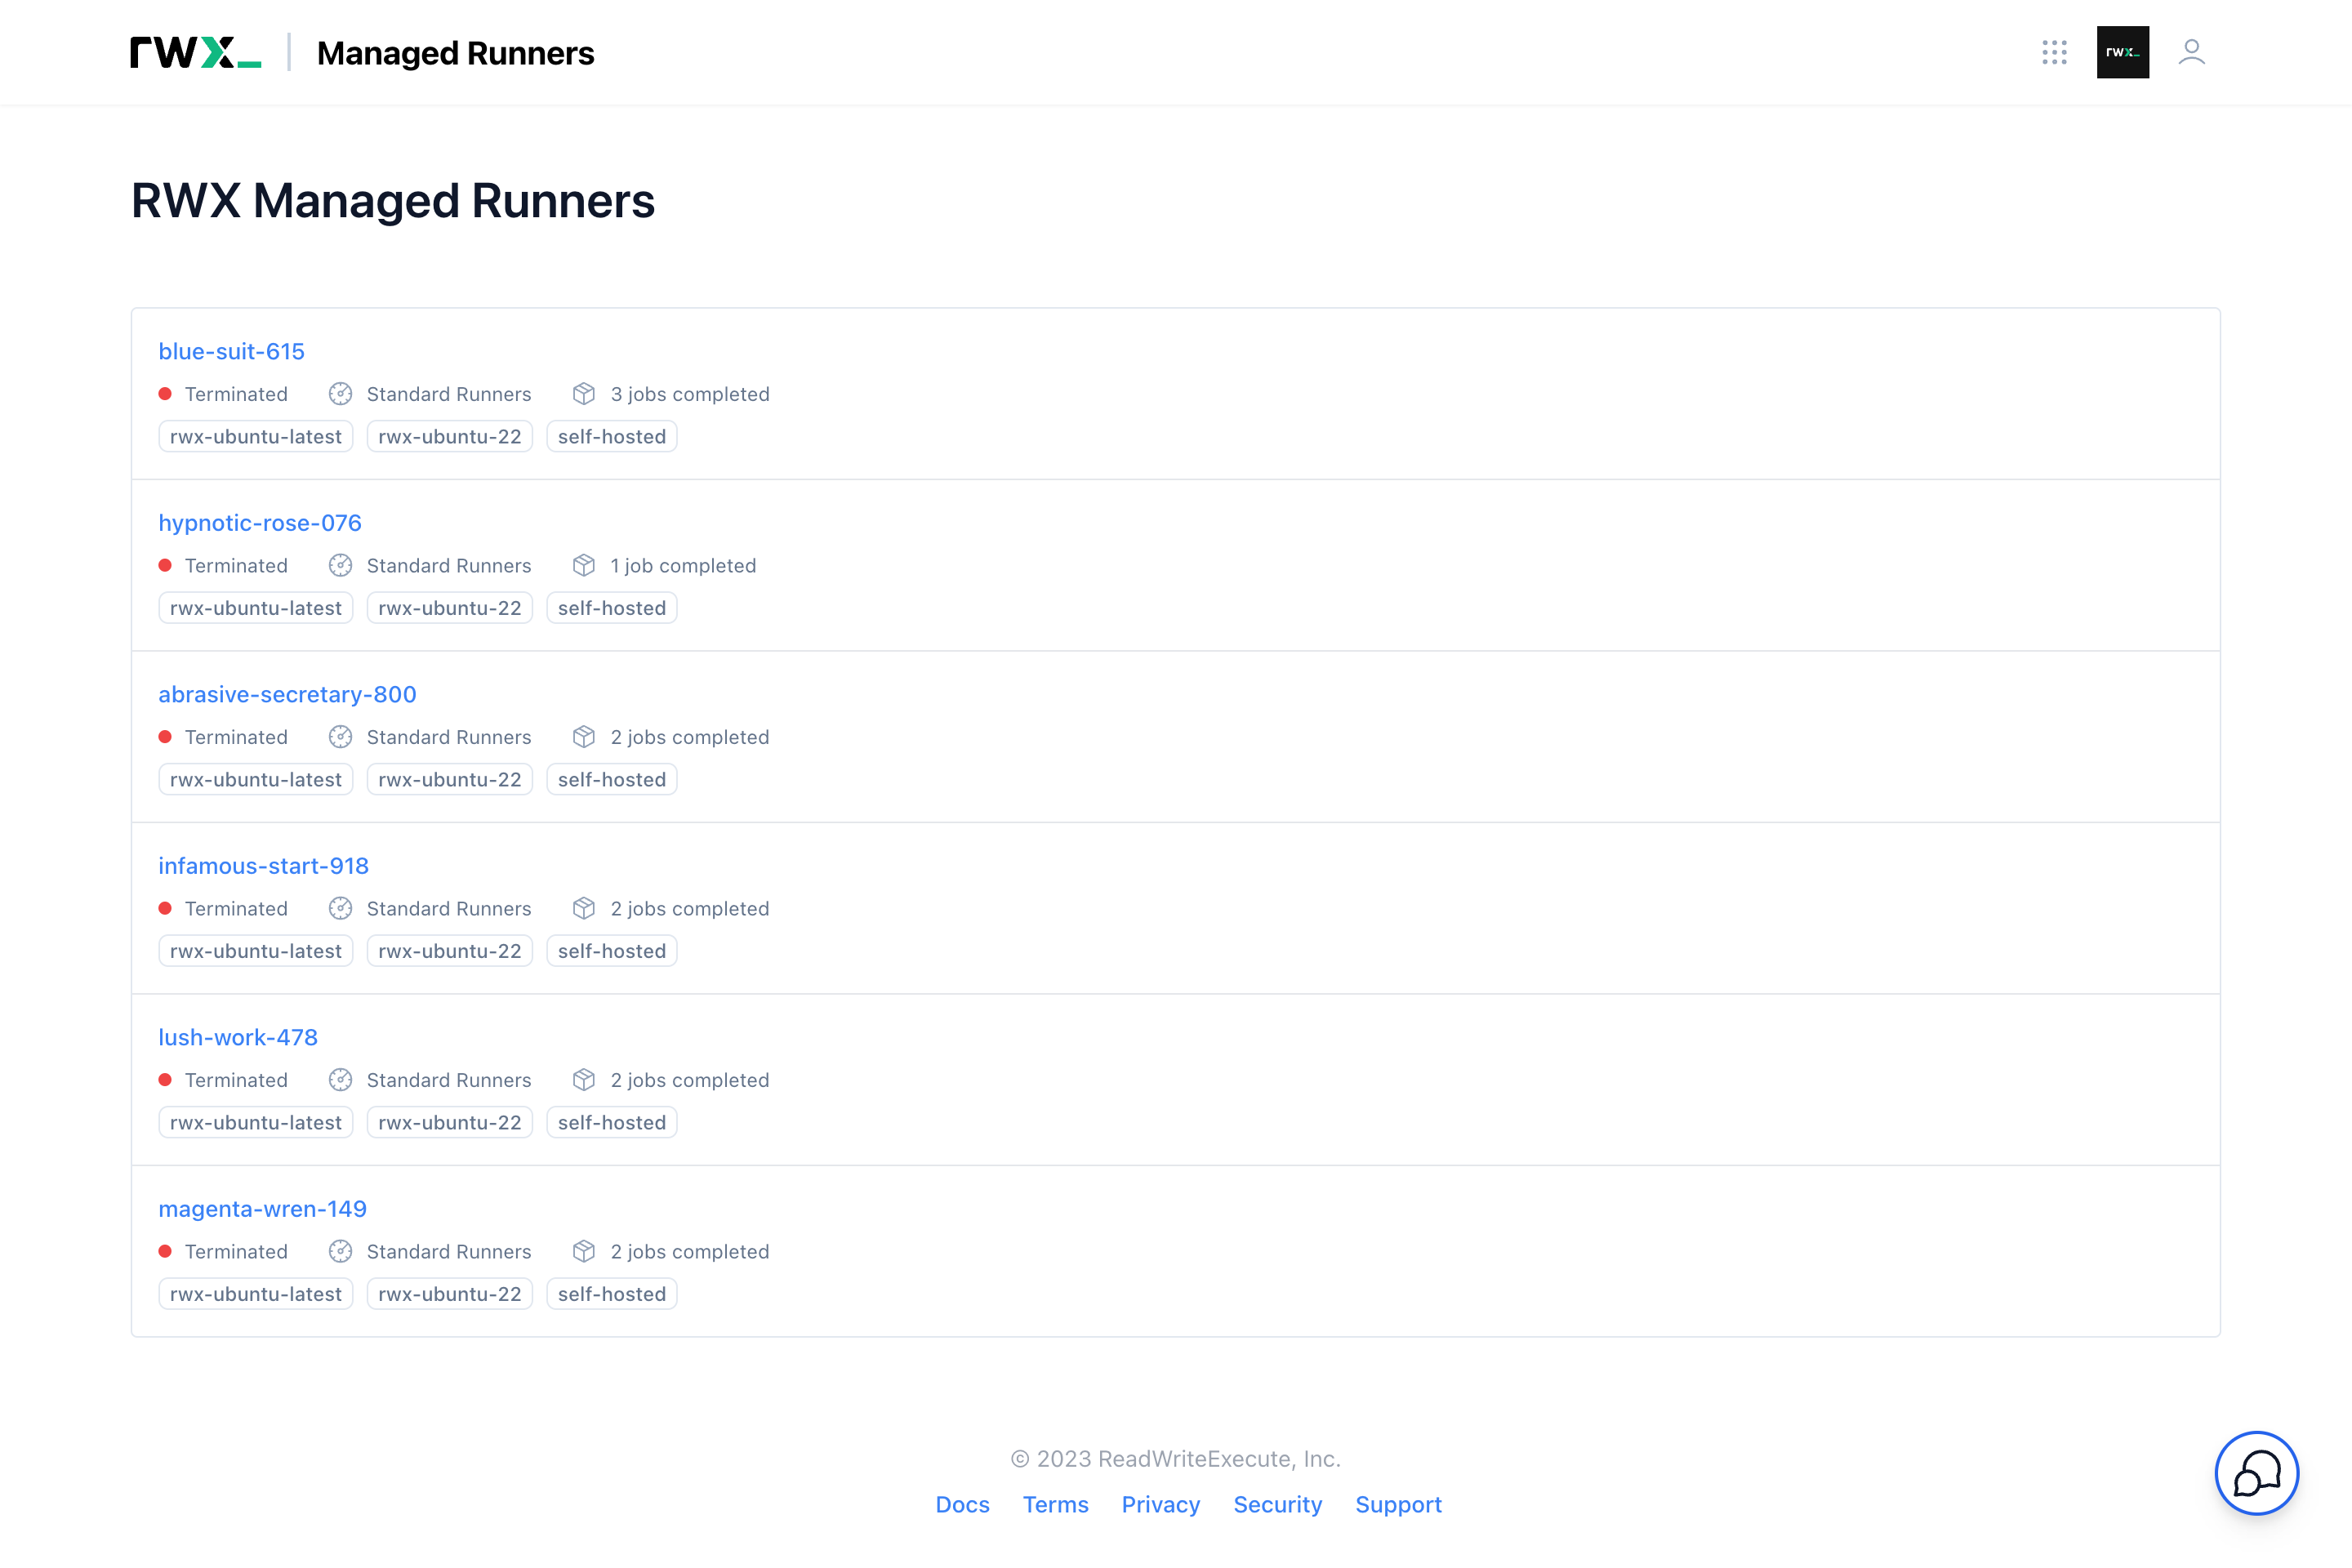Open the Privacy footer link

[1160, 1504]
